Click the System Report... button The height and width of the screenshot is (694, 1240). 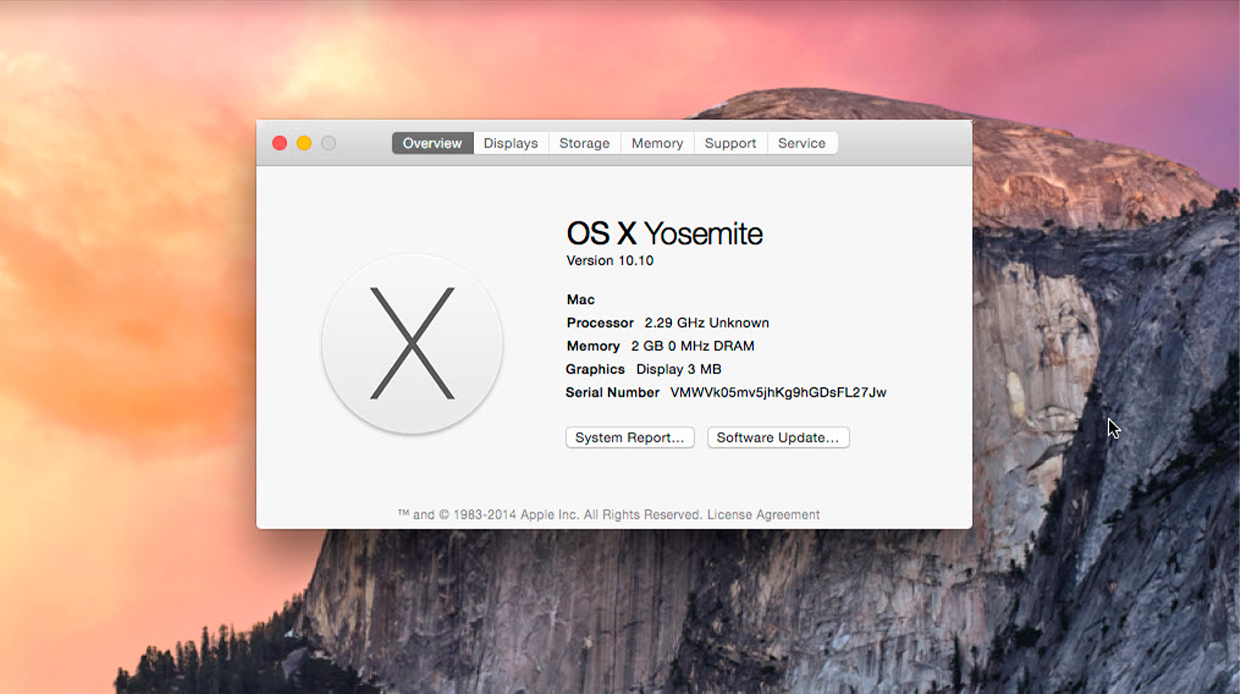630,438
